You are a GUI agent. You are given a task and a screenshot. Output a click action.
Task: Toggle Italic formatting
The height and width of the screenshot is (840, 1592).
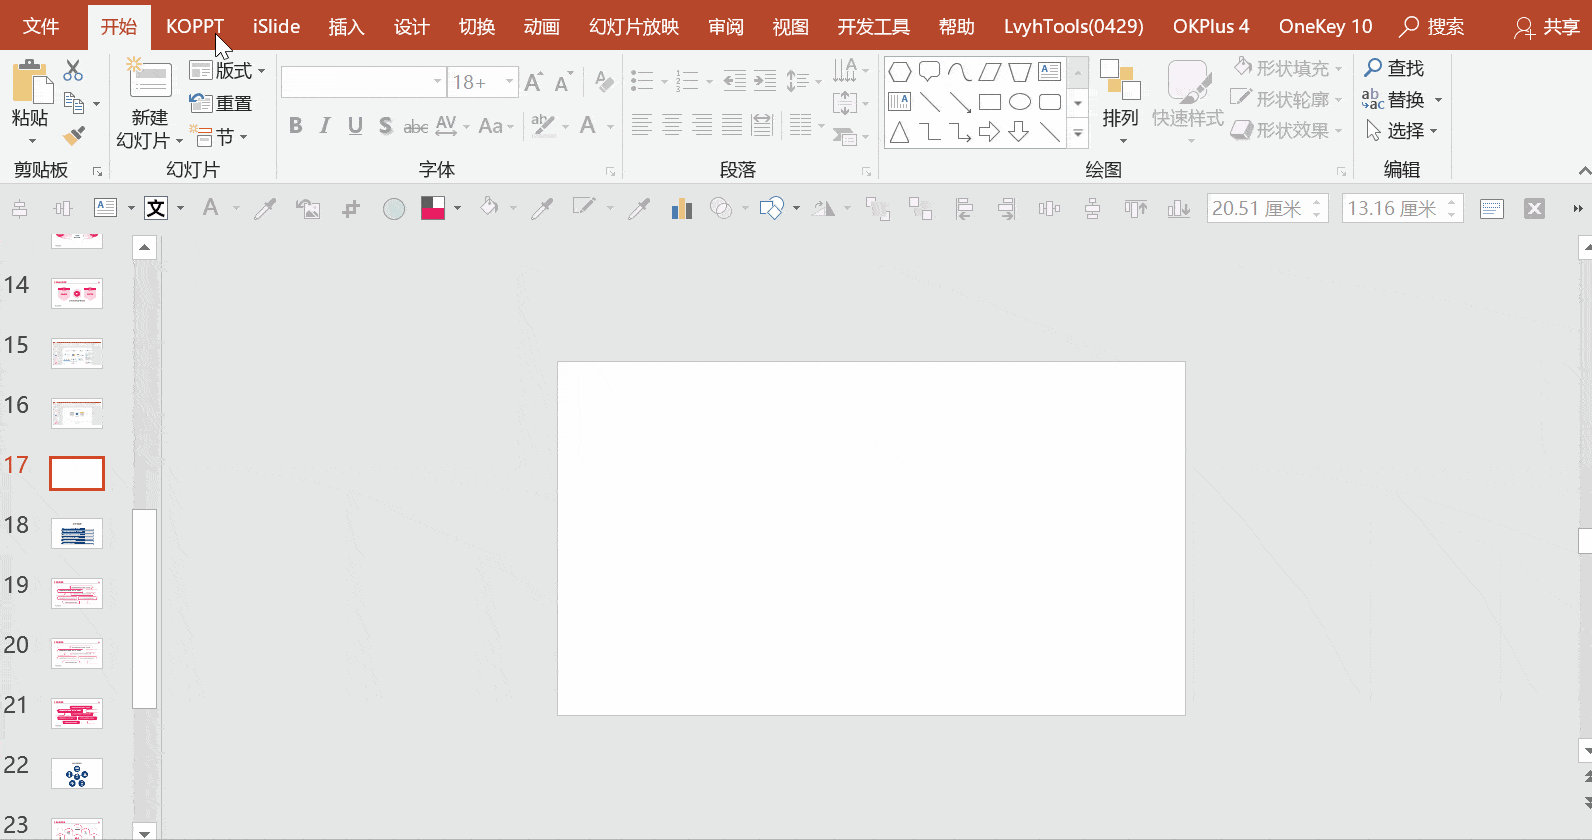325,125
